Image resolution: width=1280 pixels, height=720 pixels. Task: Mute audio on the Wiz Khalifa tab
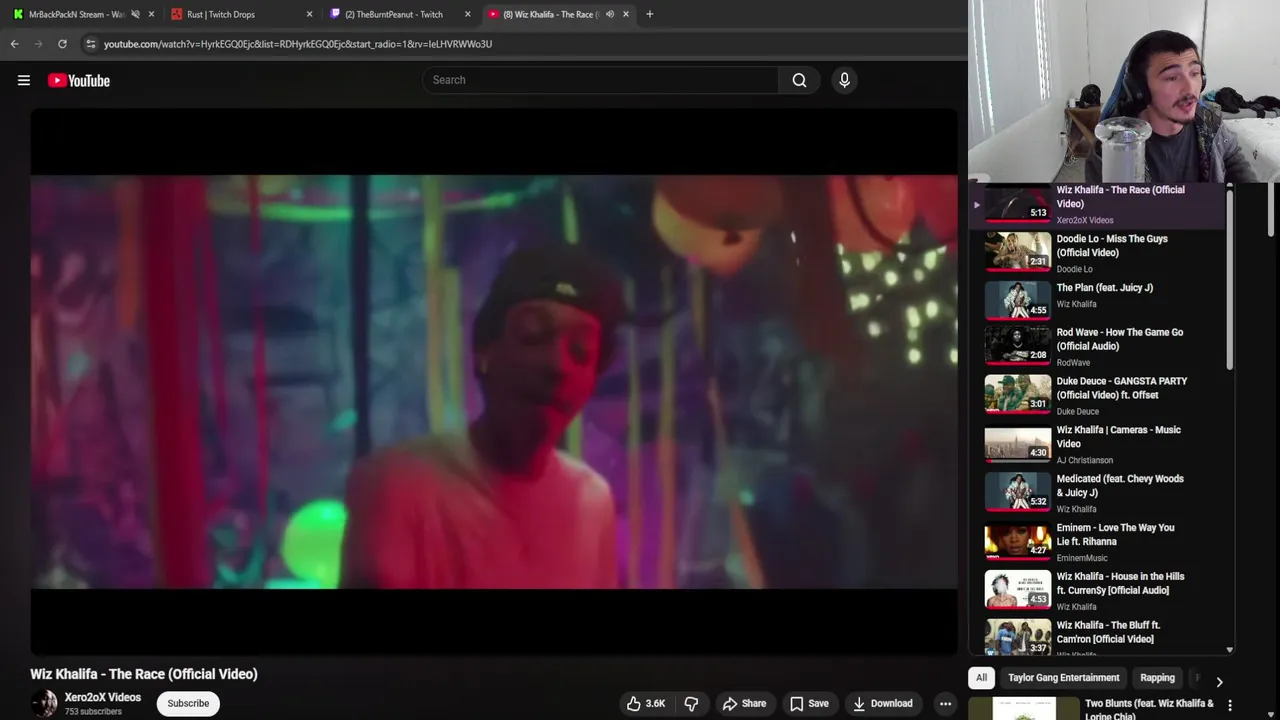[610, 14]
